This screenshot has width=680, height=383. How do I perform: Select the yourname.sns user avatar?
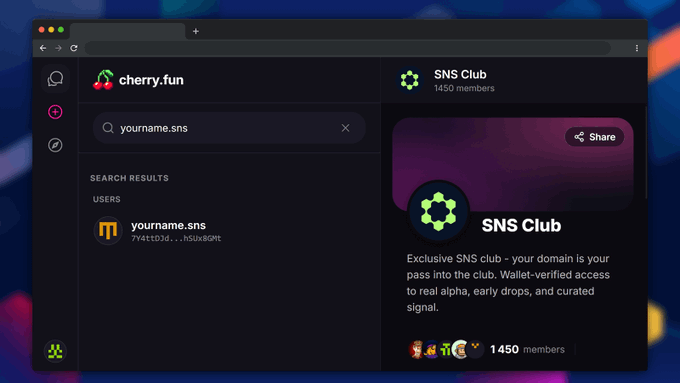coord(108,230)
